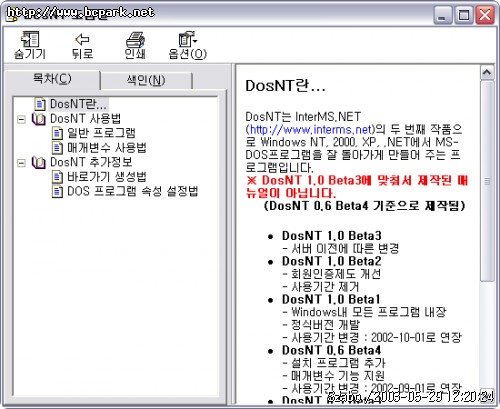Open the 일반 프로그램 topic

[101, 133]
